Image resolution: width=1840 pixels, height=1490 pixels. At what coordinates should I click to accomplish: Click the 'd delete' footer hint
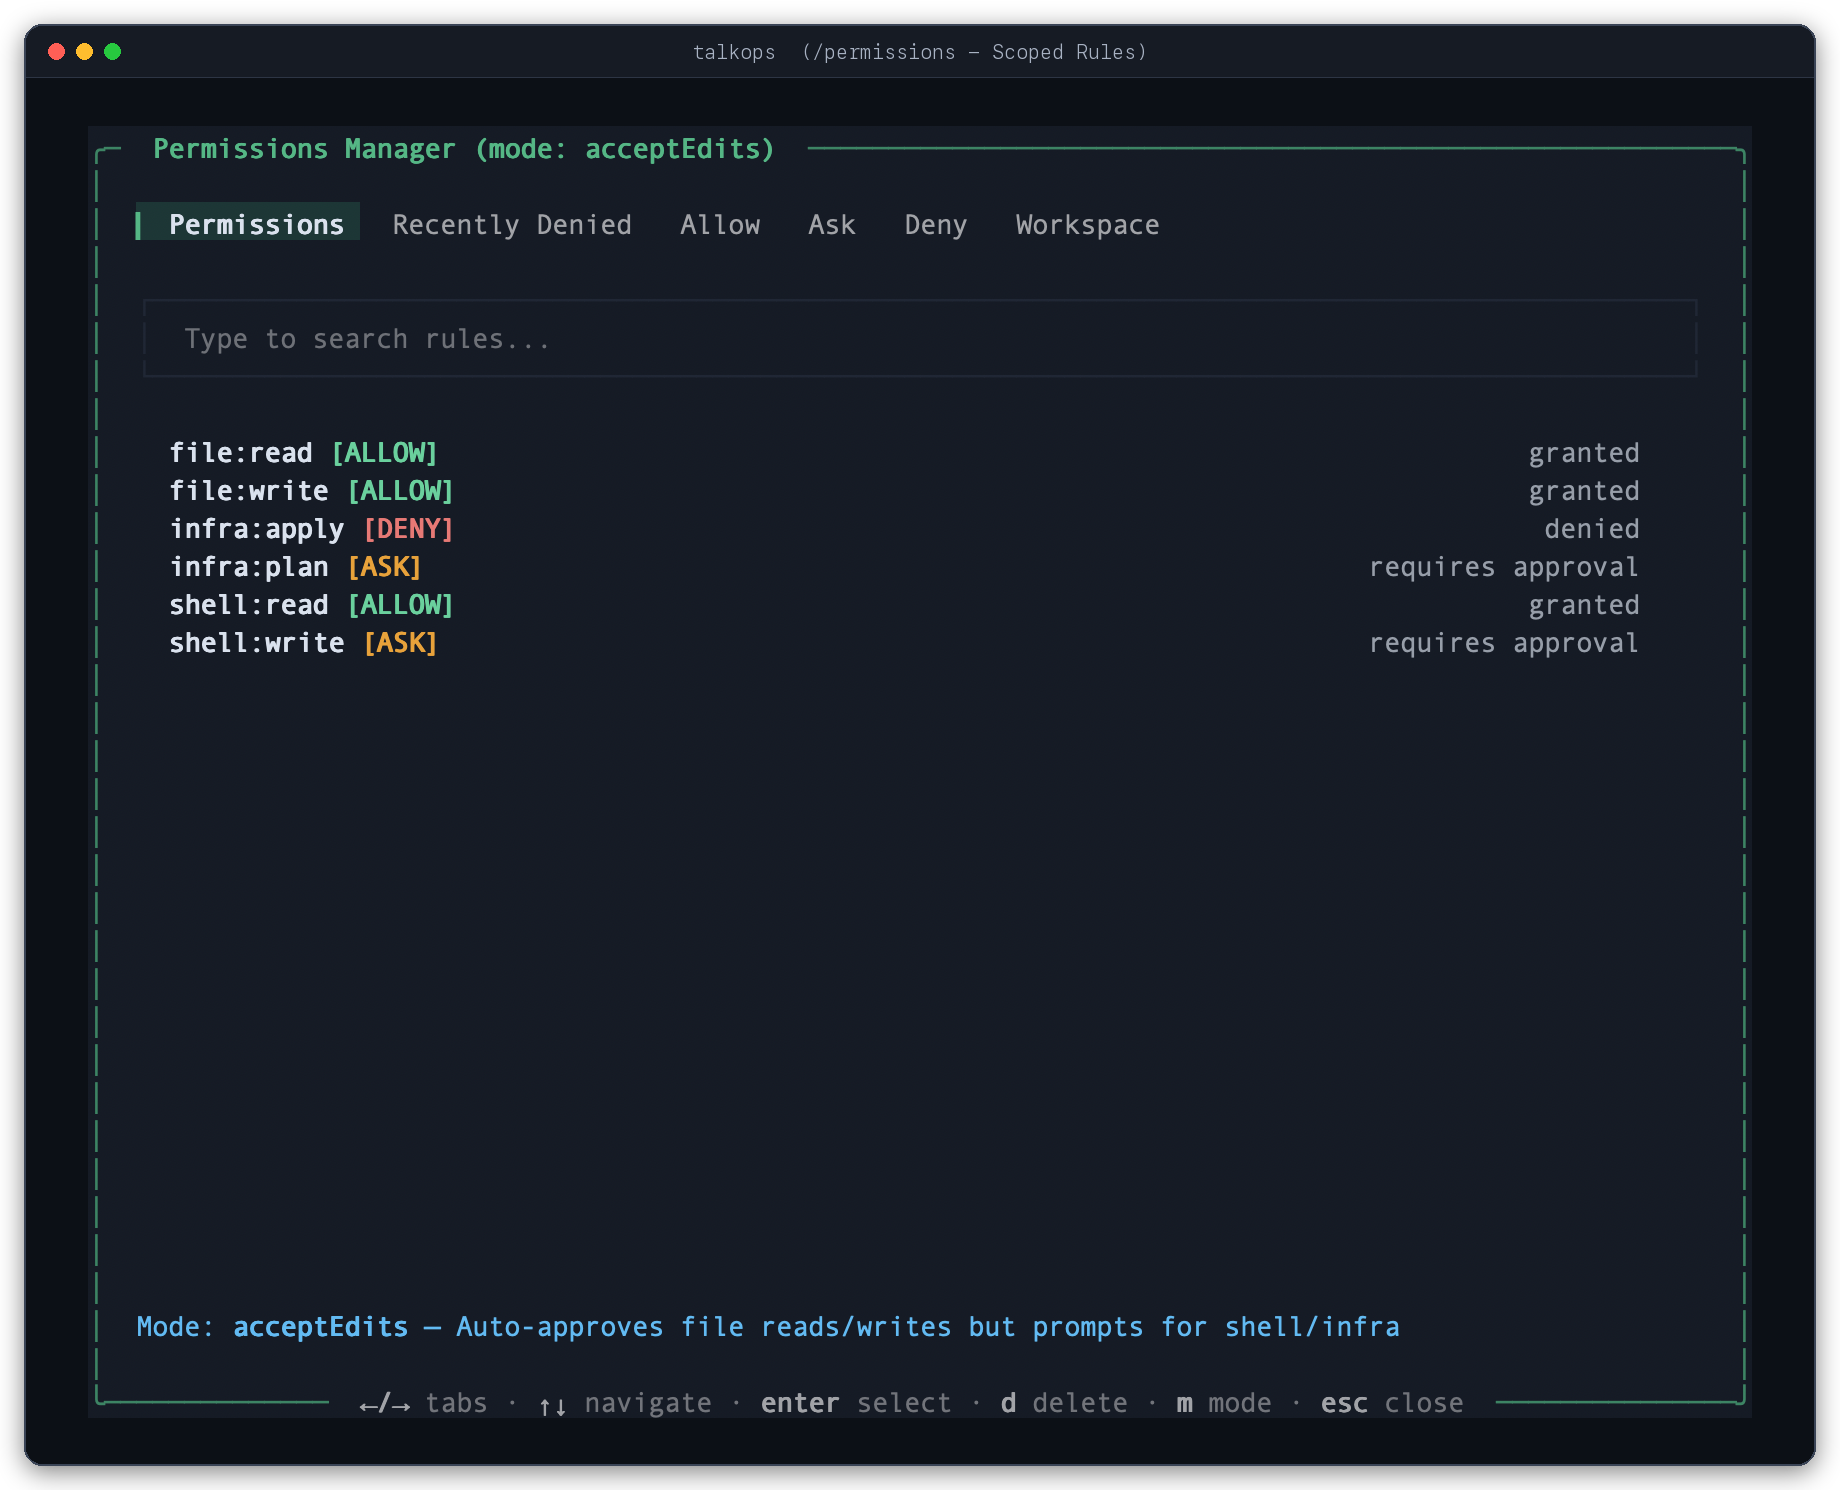pyautogui.click(x=1064, y=1403)
